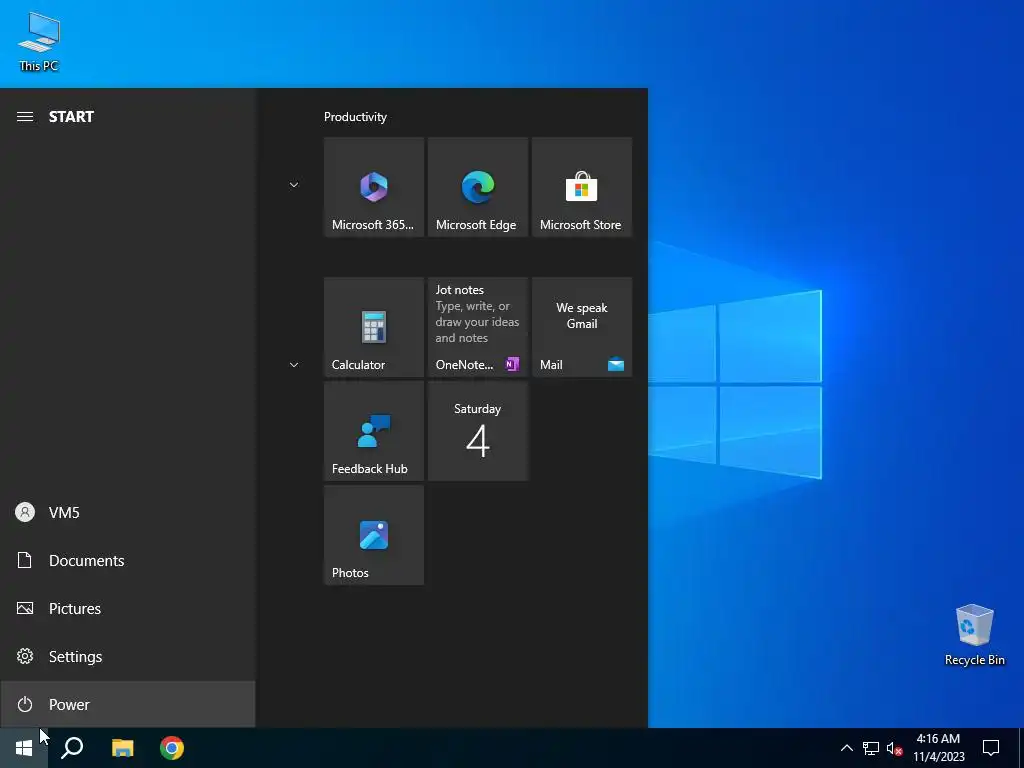The width and height of the screenshot is (1024, 768).
Task: Show hidden system tray icons
Action: pos(846,748)
